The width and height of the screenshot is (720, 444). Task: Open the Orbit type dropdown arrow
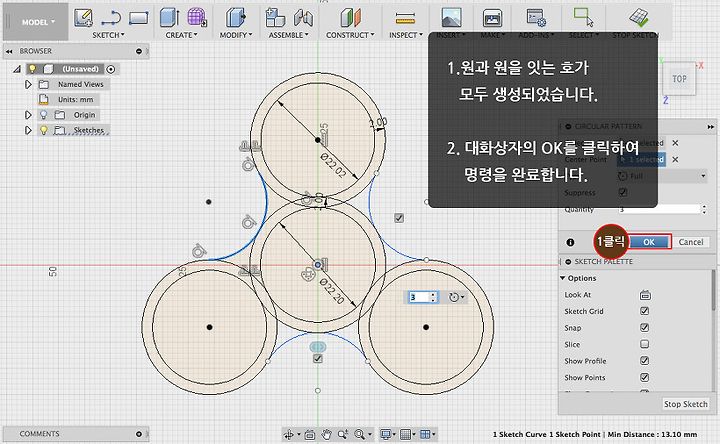299,434
